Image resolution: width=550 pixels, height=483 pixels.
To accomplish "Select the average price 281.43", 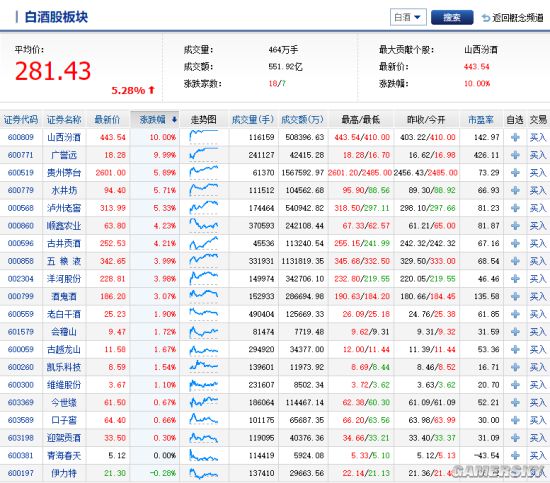I will coord(53,71).
